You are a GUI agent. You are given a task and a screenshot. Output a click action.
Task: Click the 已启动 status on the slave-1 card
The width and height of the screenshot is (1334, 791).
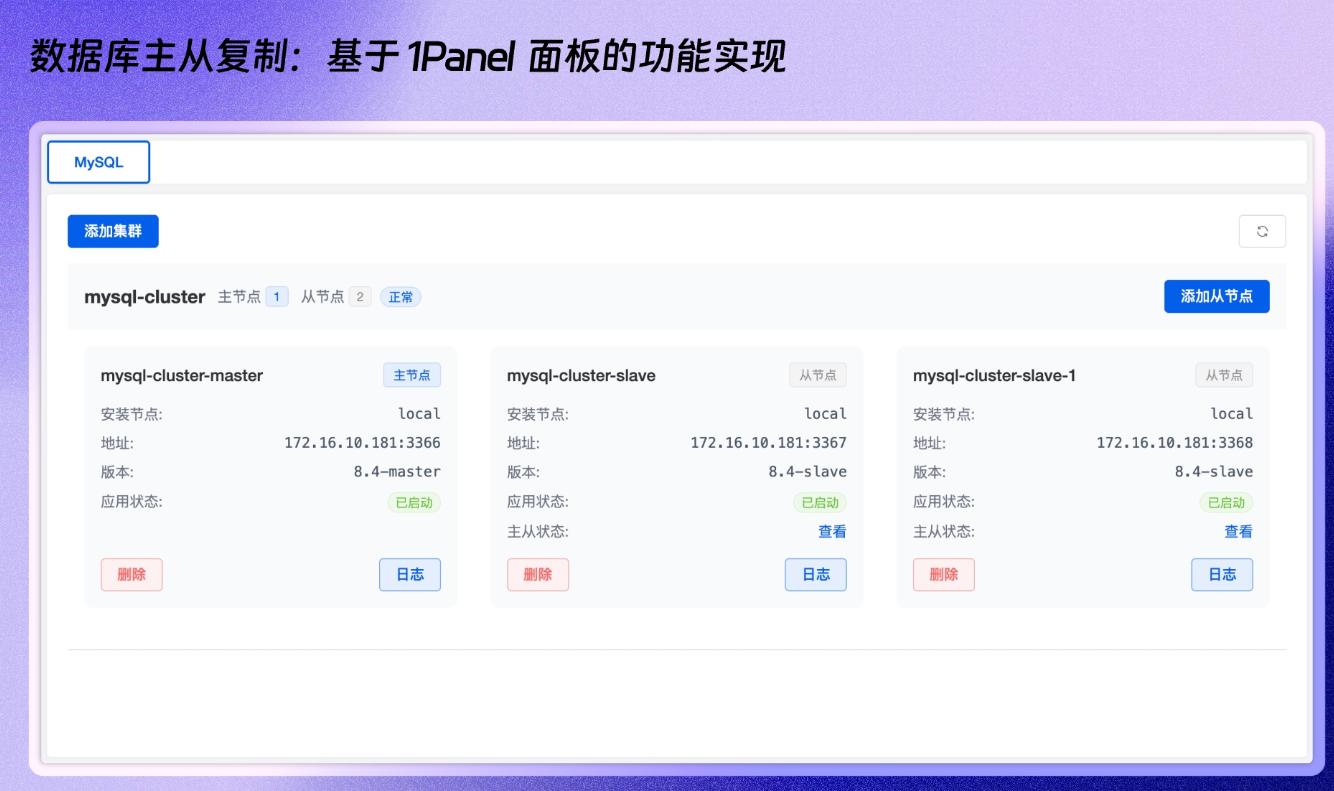click(x=1226, y=502)
